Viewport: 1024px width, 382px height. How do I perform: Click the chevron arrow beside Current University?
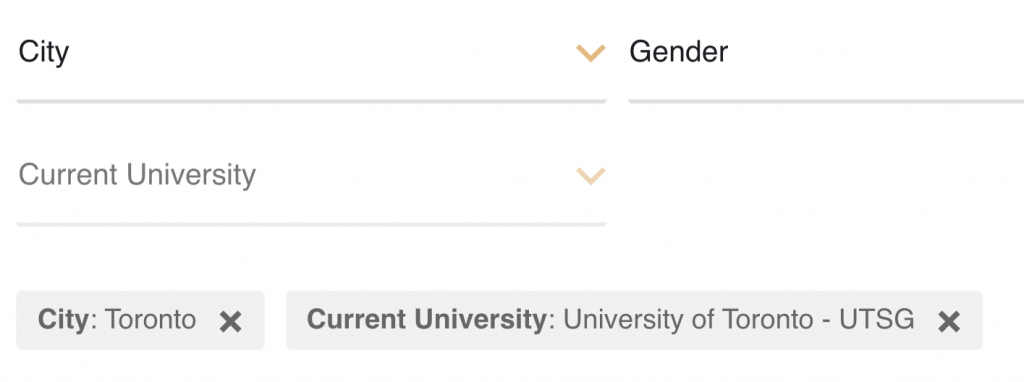click(x=591, y=176)
